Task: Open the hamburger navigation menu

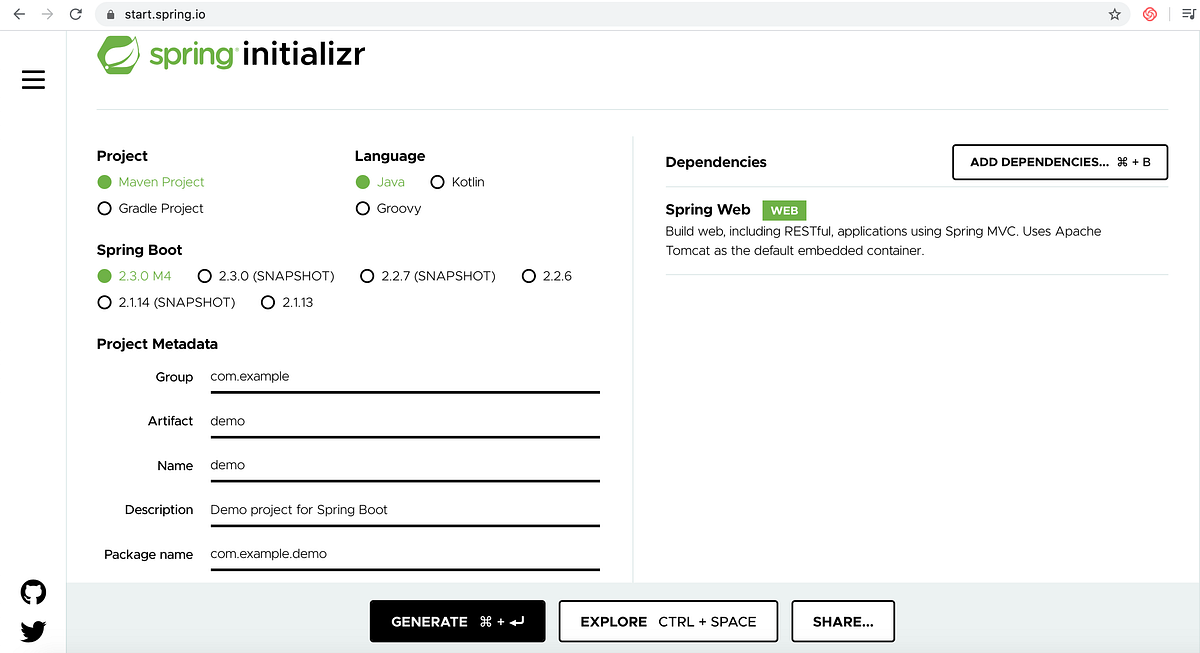Action: (33, 79)
